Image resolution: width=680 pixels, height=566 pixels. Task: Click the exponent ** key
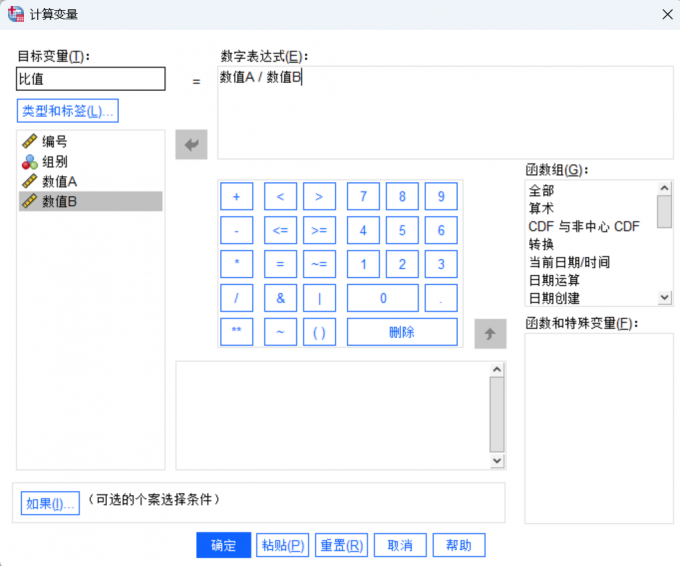[236, 332]
